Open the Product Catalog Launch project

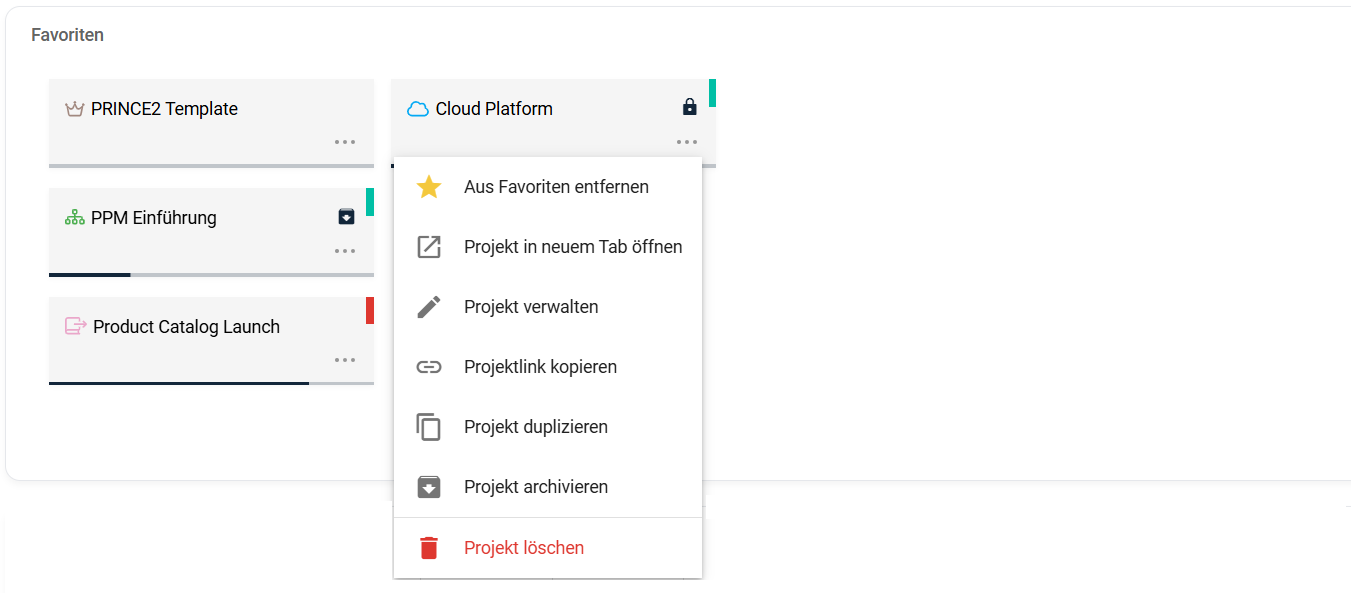[x=186, y=327]
